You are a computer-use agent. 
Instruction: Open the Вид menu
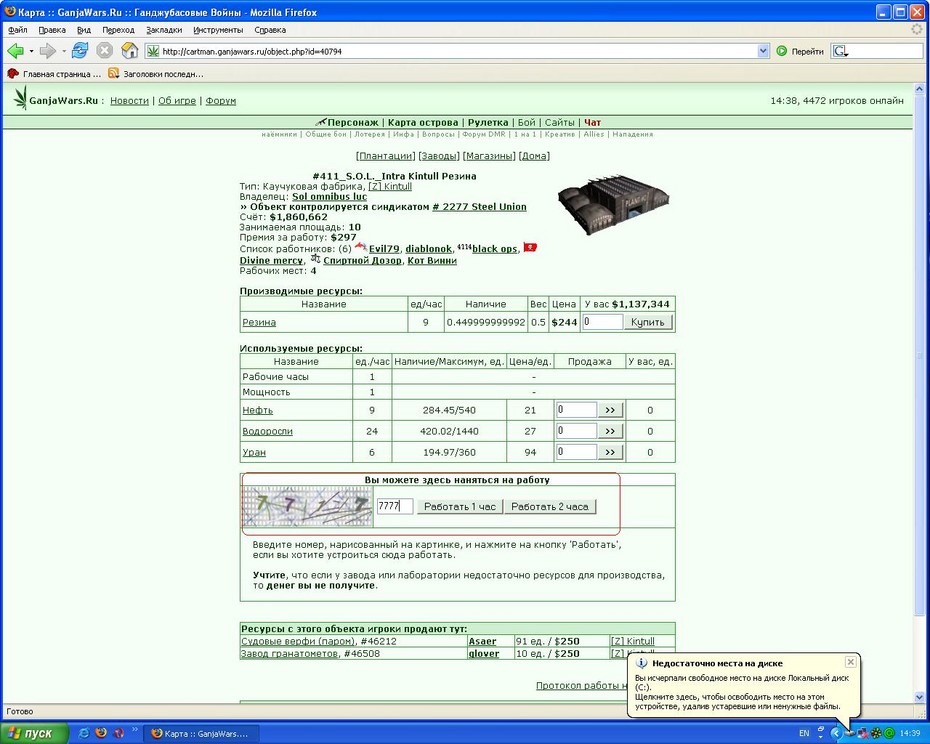coord(84,30)
